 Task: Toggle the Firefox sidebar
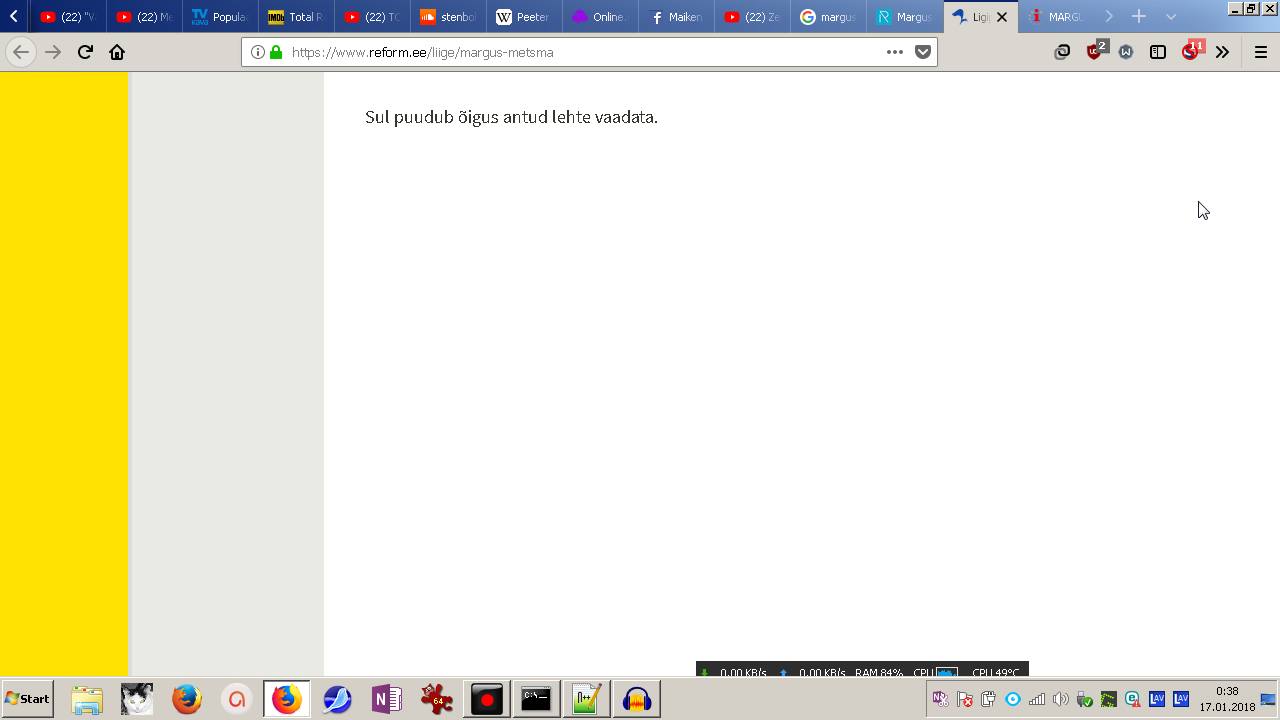[1158, 52]
